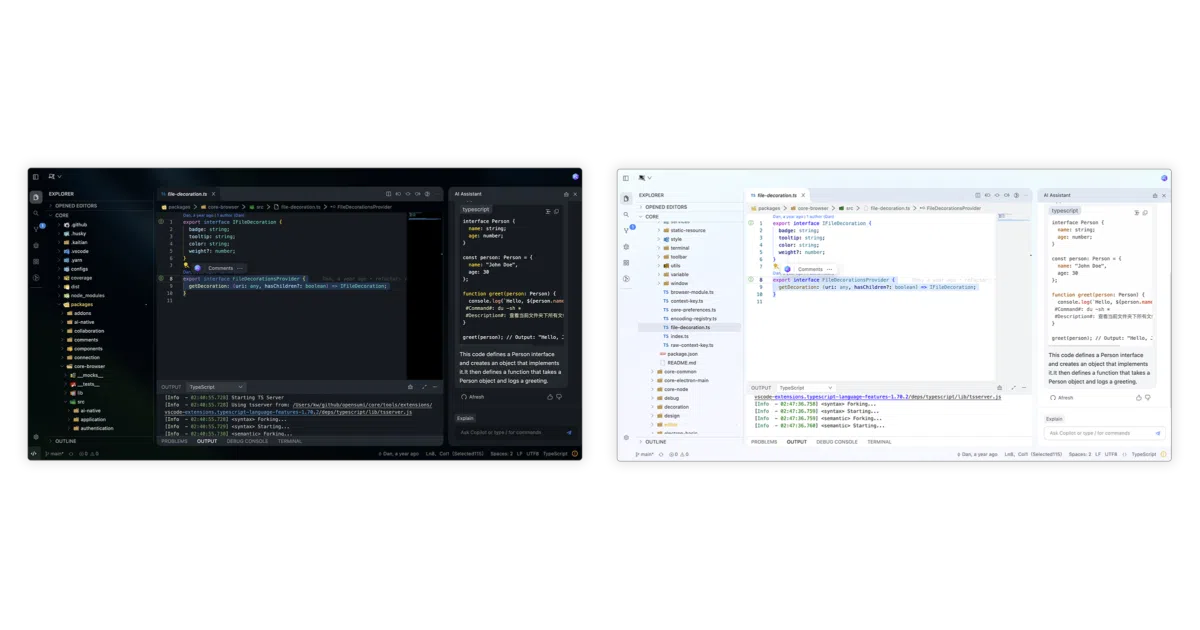This screenshot has width=1200, height=630.
Task: Toggle sidebar layout icon in dark window
Action: [35, 177]
